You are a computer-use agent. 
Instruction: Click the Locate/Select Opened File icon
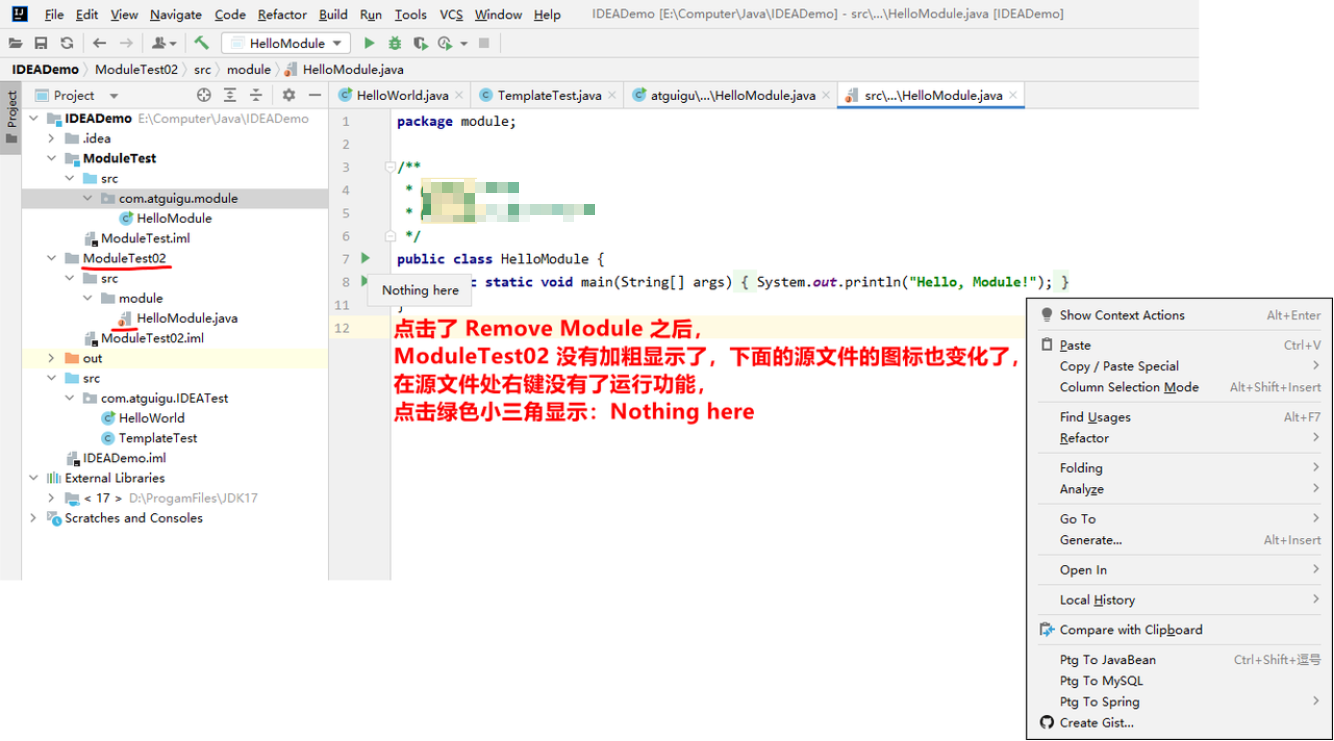[x=204, y=95]
